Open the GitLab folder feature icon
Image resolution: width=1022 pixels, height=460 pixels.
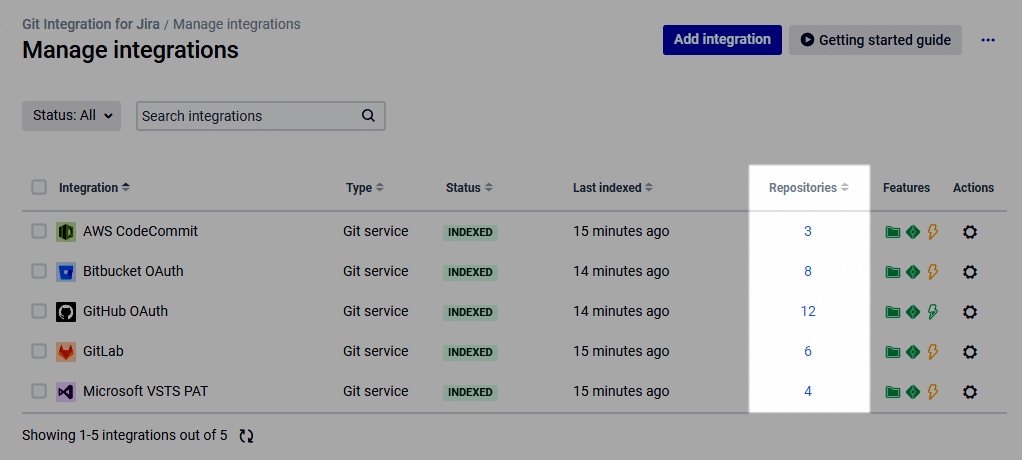click(892, 352)
